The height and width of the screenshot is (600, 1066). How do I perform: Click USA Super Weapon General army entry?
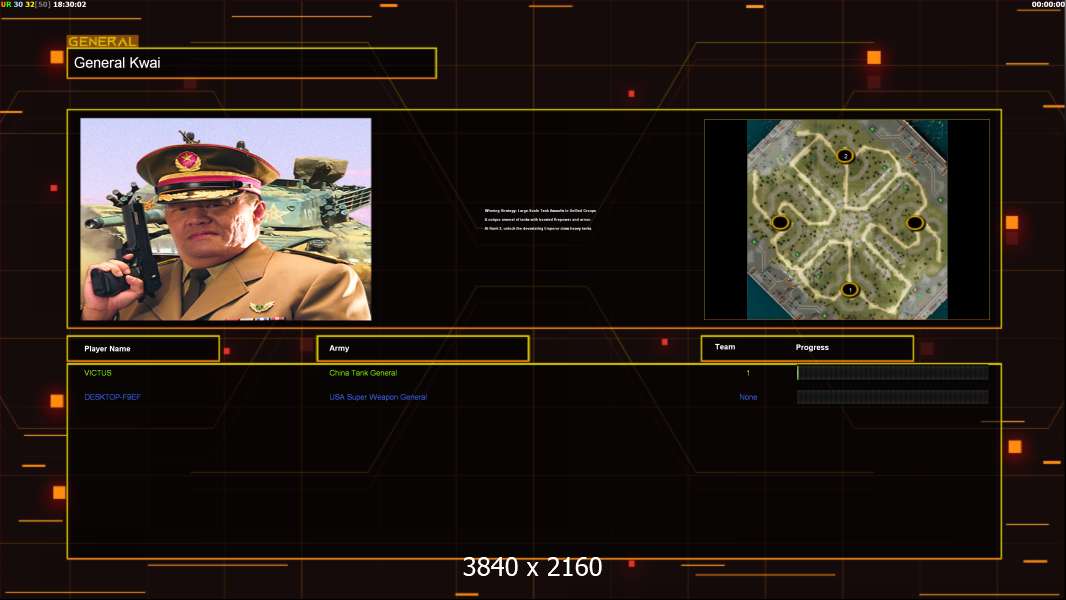[378, 397]
